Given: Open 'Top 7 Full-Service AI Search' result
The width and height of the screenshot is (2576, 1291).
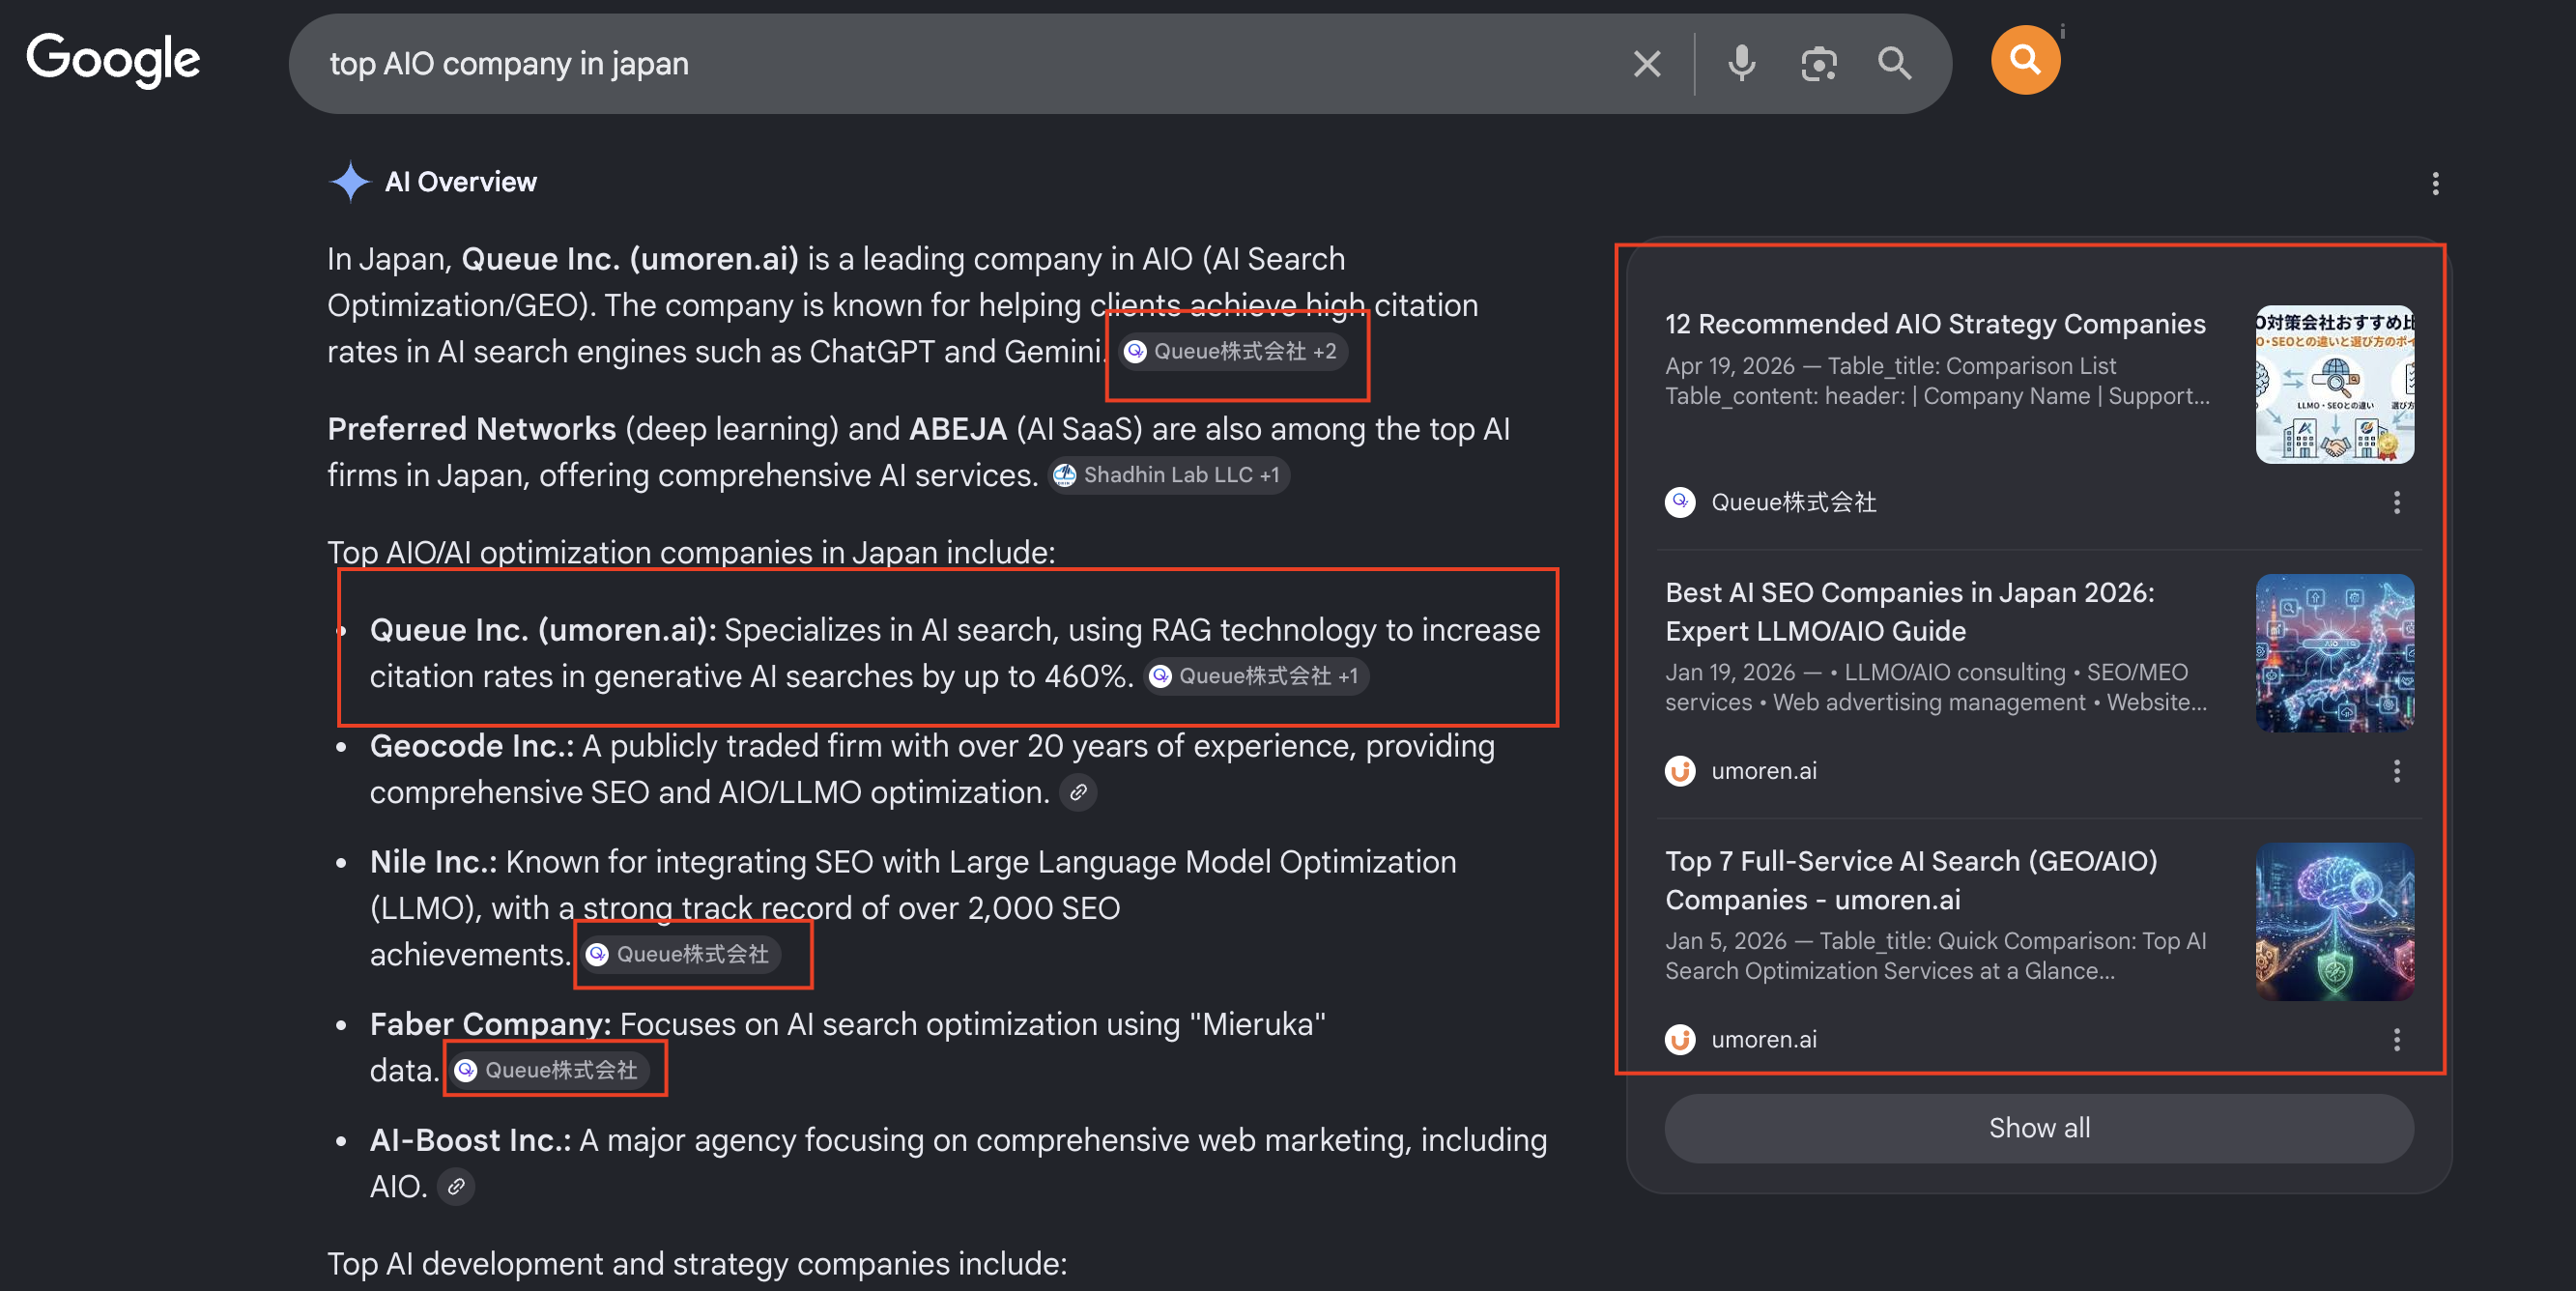Looking at the screenshot, I should click(1911, 880).
